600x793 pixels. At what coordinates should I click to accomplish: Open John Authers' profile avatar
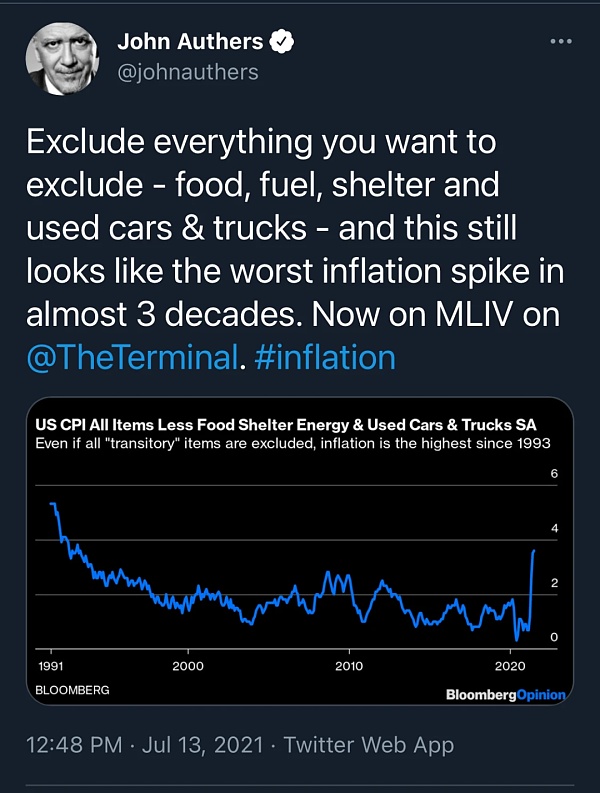pos(64,59)
